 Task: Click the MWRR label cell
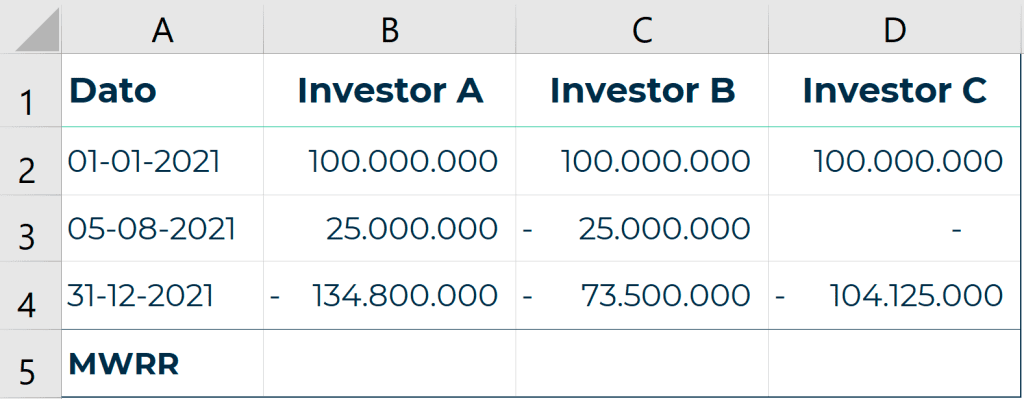point(163,363)
